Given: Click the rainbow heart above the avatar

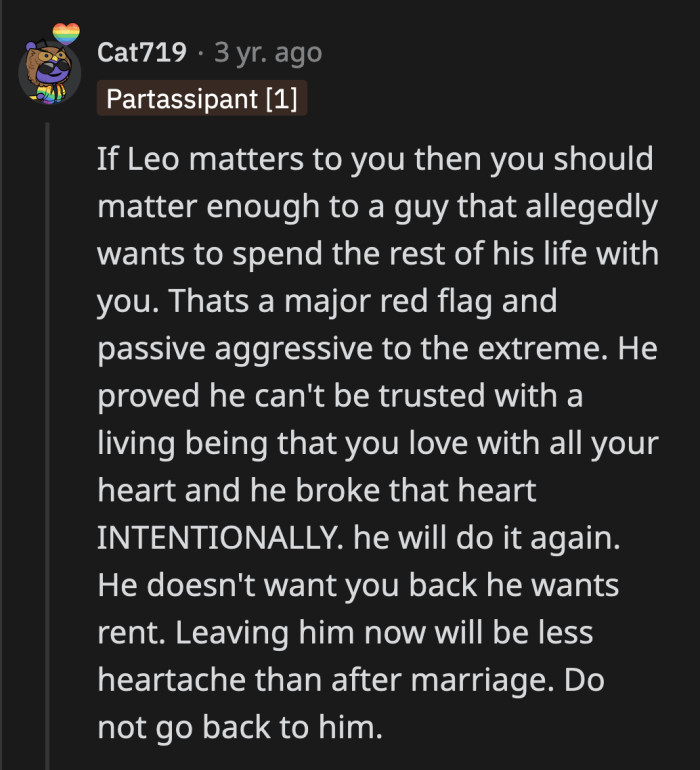Looking at the screenshot, I should [x=66, y=35].
